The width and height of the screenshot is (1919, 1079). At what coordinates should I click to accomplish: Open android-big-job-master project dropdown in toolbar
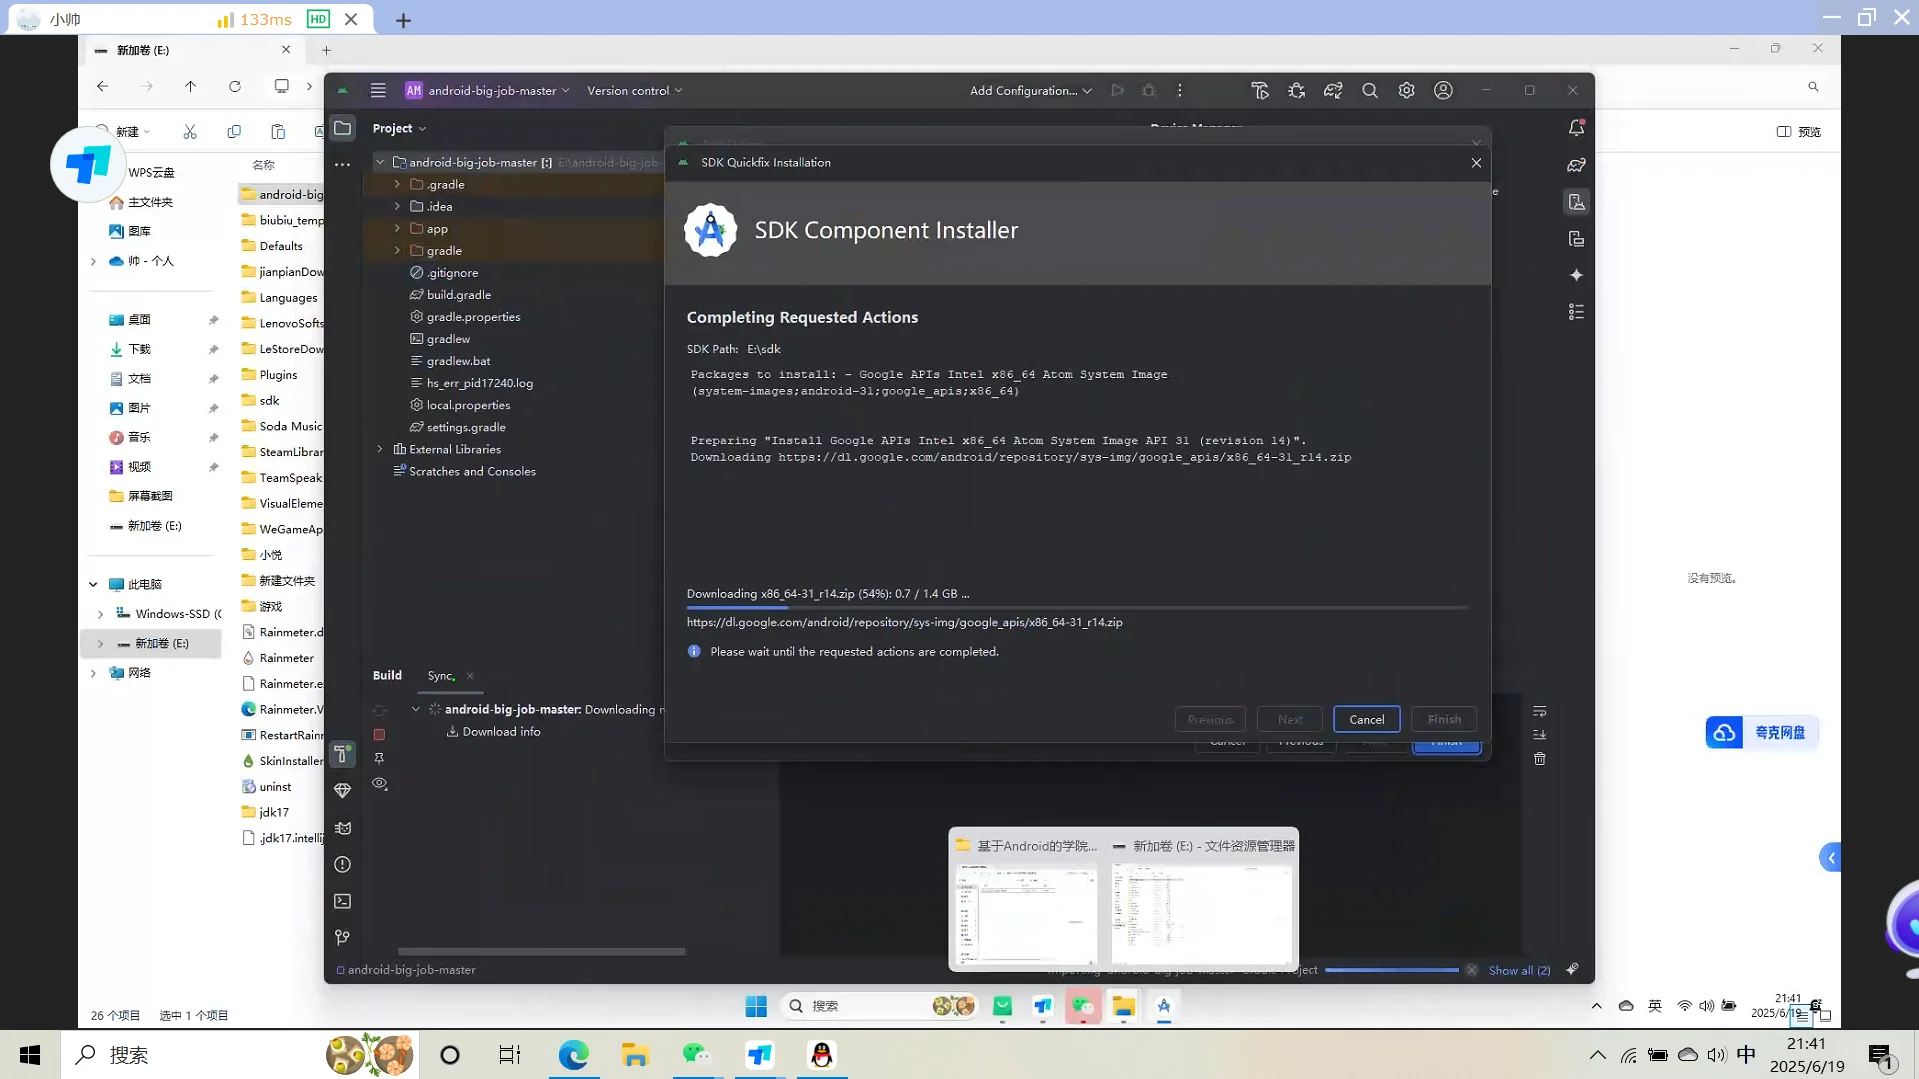[487, 90]
